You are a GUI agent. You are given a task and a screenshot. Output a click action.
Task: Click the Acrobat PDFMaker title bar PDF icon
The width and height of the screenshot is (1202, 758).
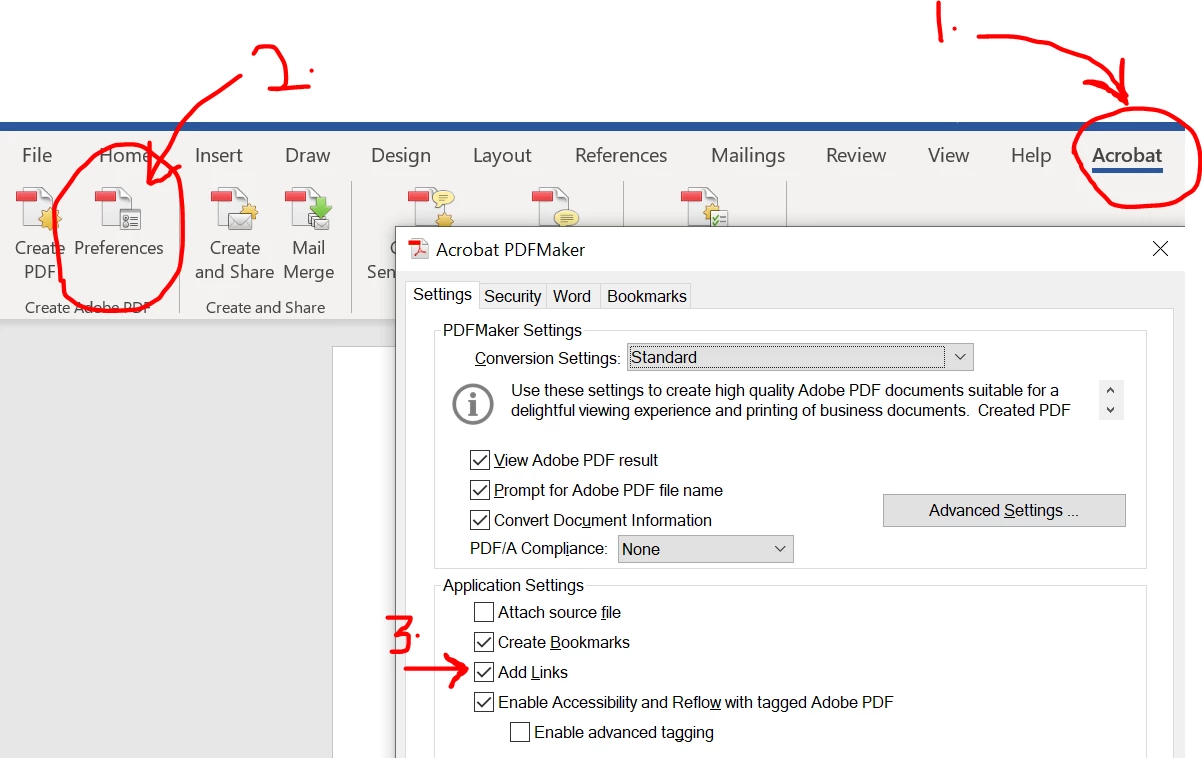point(418,249)
